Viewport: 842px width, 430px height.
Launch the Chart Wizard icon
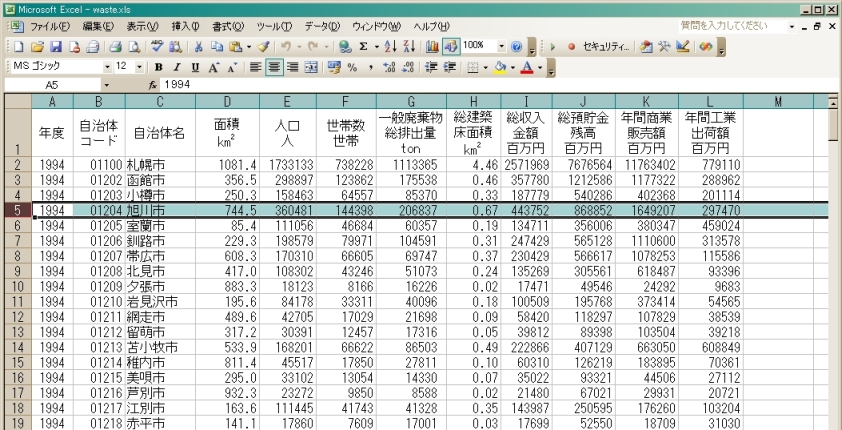tap(433, 46)
